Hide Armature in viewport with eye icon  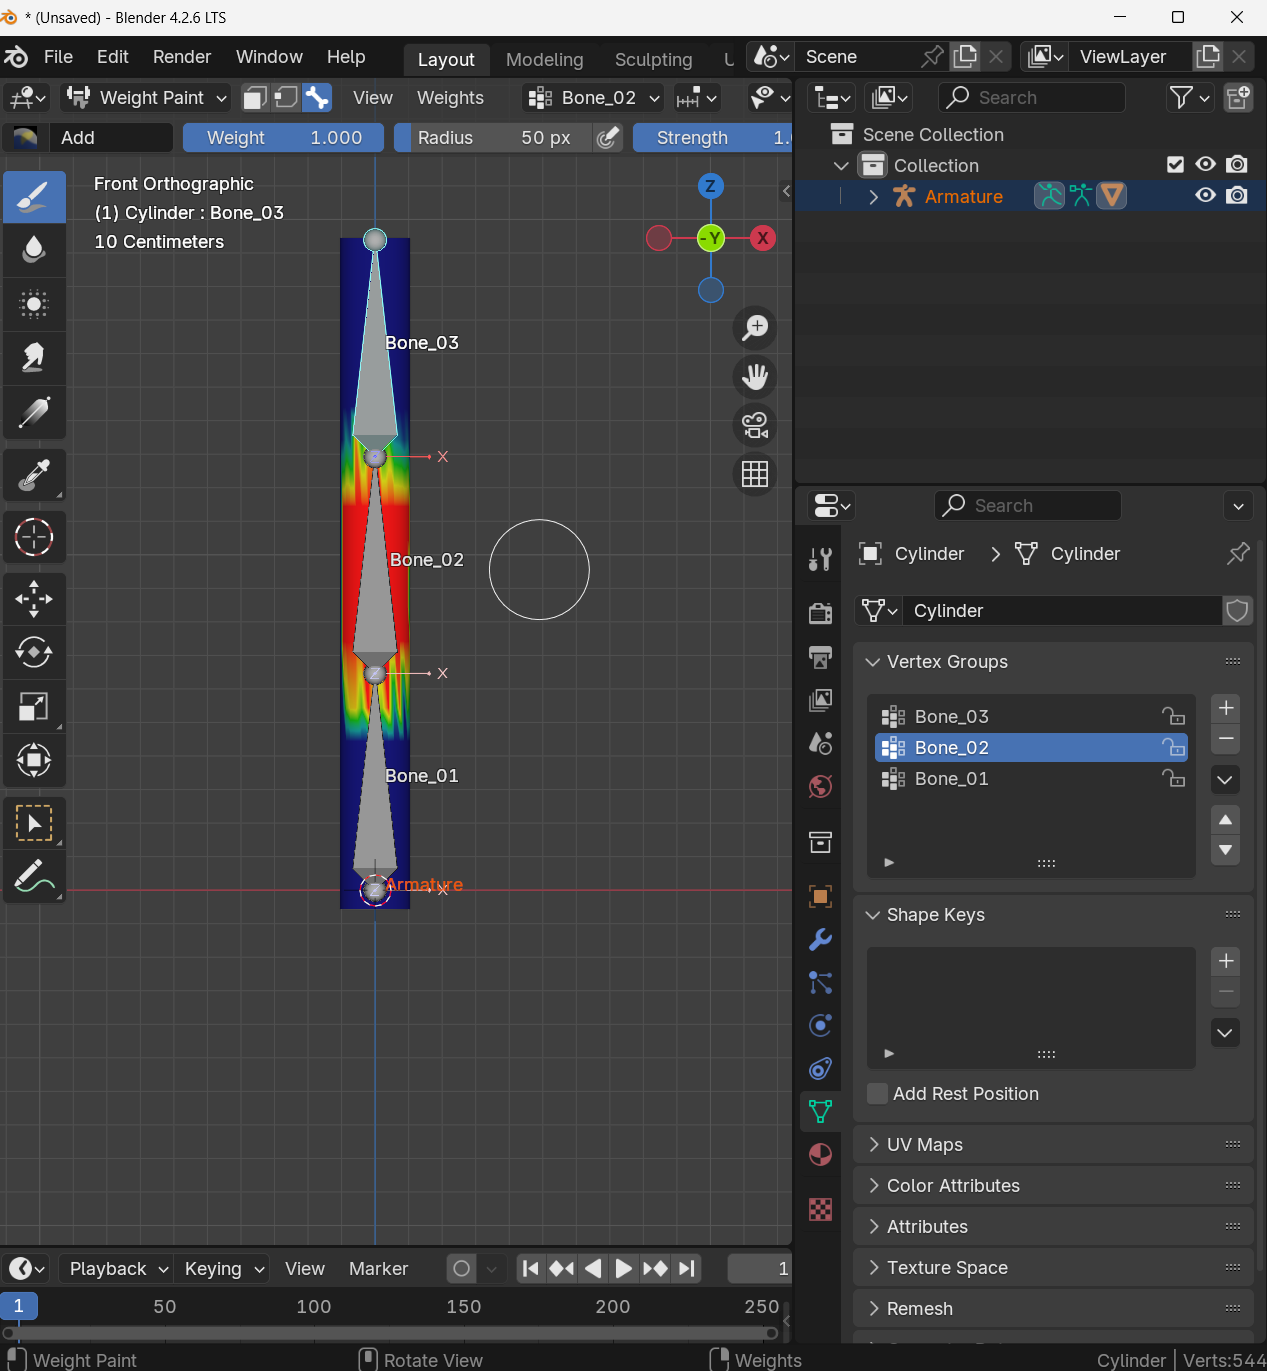click(x=1206, y=196)
